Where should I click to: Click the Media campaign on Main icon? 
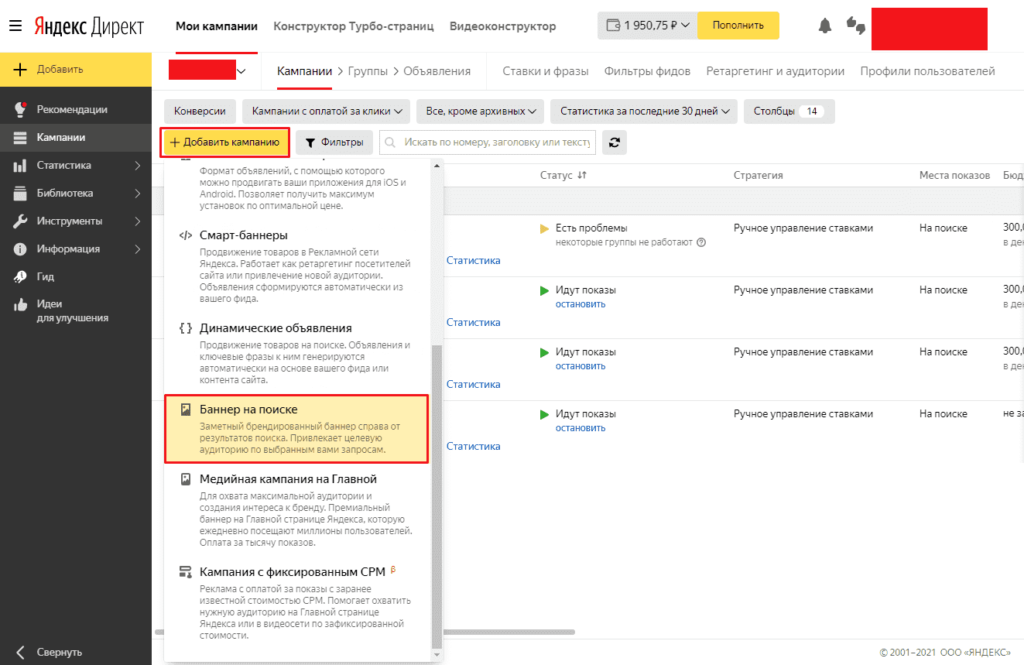click(x=185, y=479)
